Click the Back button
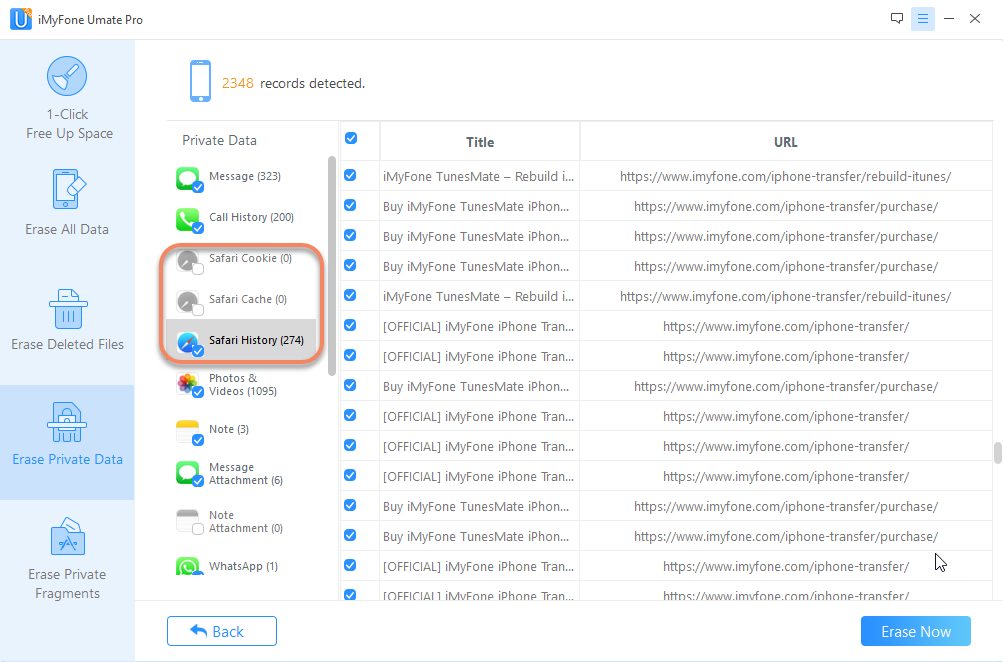 tap(222, 631)
